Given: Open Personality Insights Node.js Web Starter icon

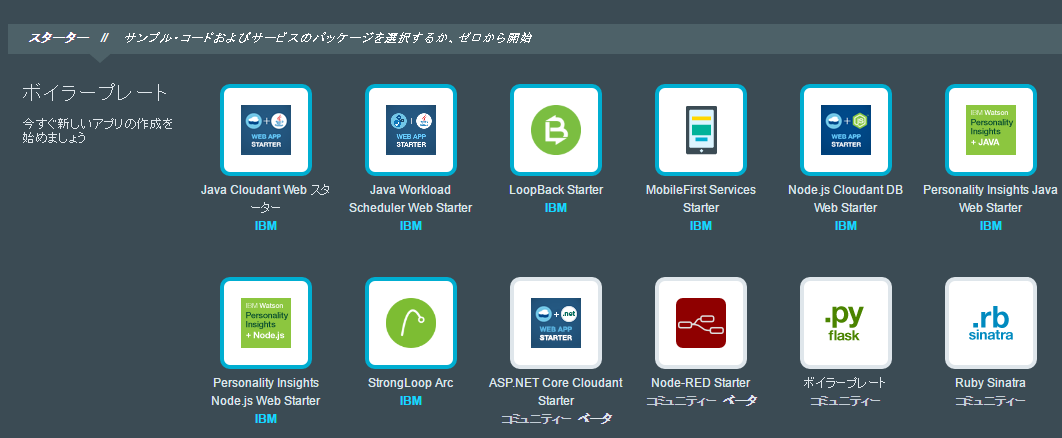Looking at the screenshot, I should [x=266, y=323].
